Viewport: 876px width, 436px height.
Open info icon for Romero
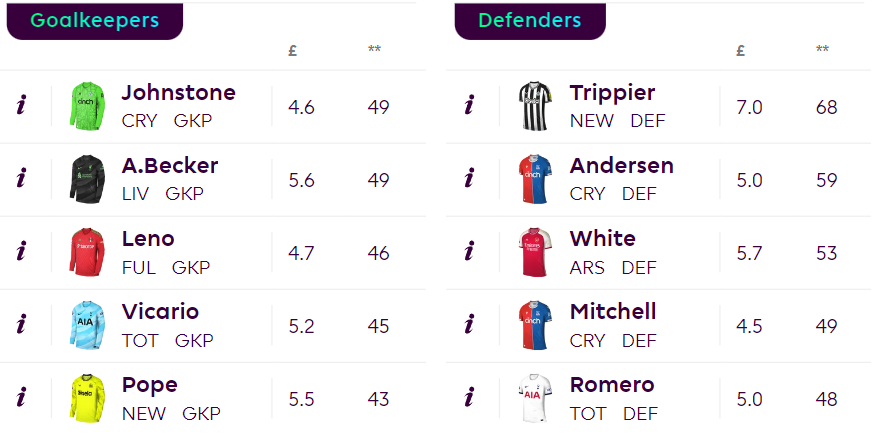pyautogui.click(x=469, y=398)
